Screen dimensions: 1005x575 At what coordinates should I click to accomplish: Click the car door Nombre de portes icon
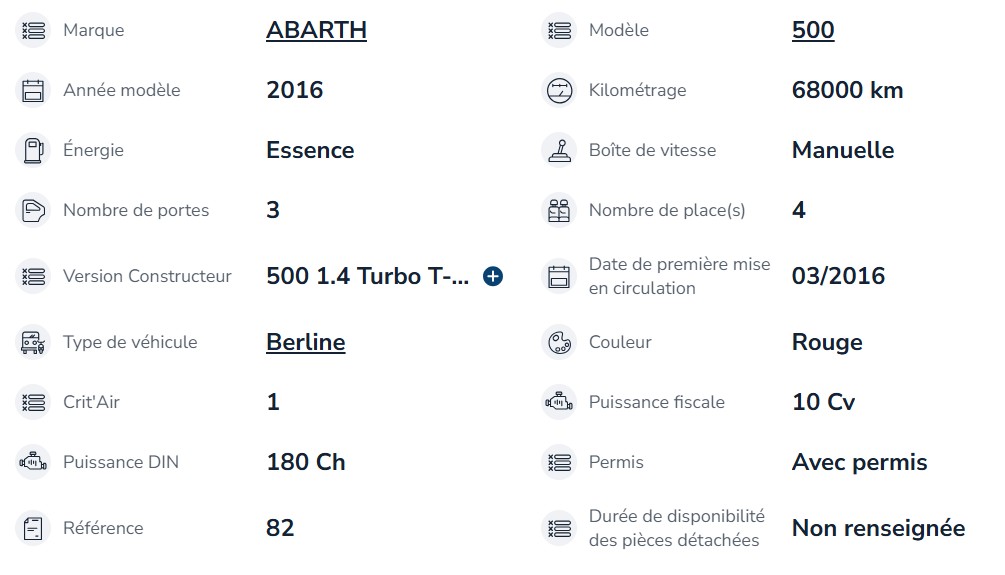click(34, 210)
